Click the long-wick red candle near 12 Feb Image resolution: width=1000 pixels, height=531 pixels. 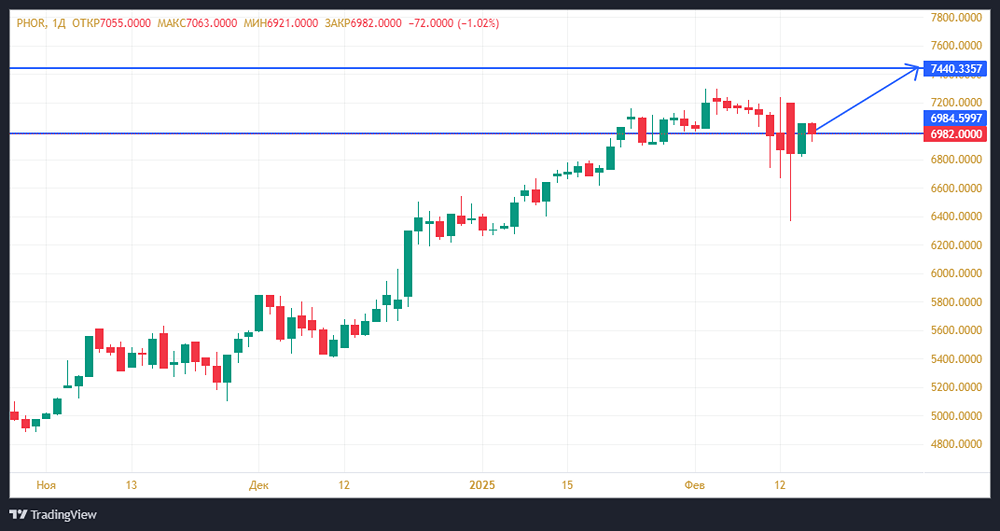790,140
